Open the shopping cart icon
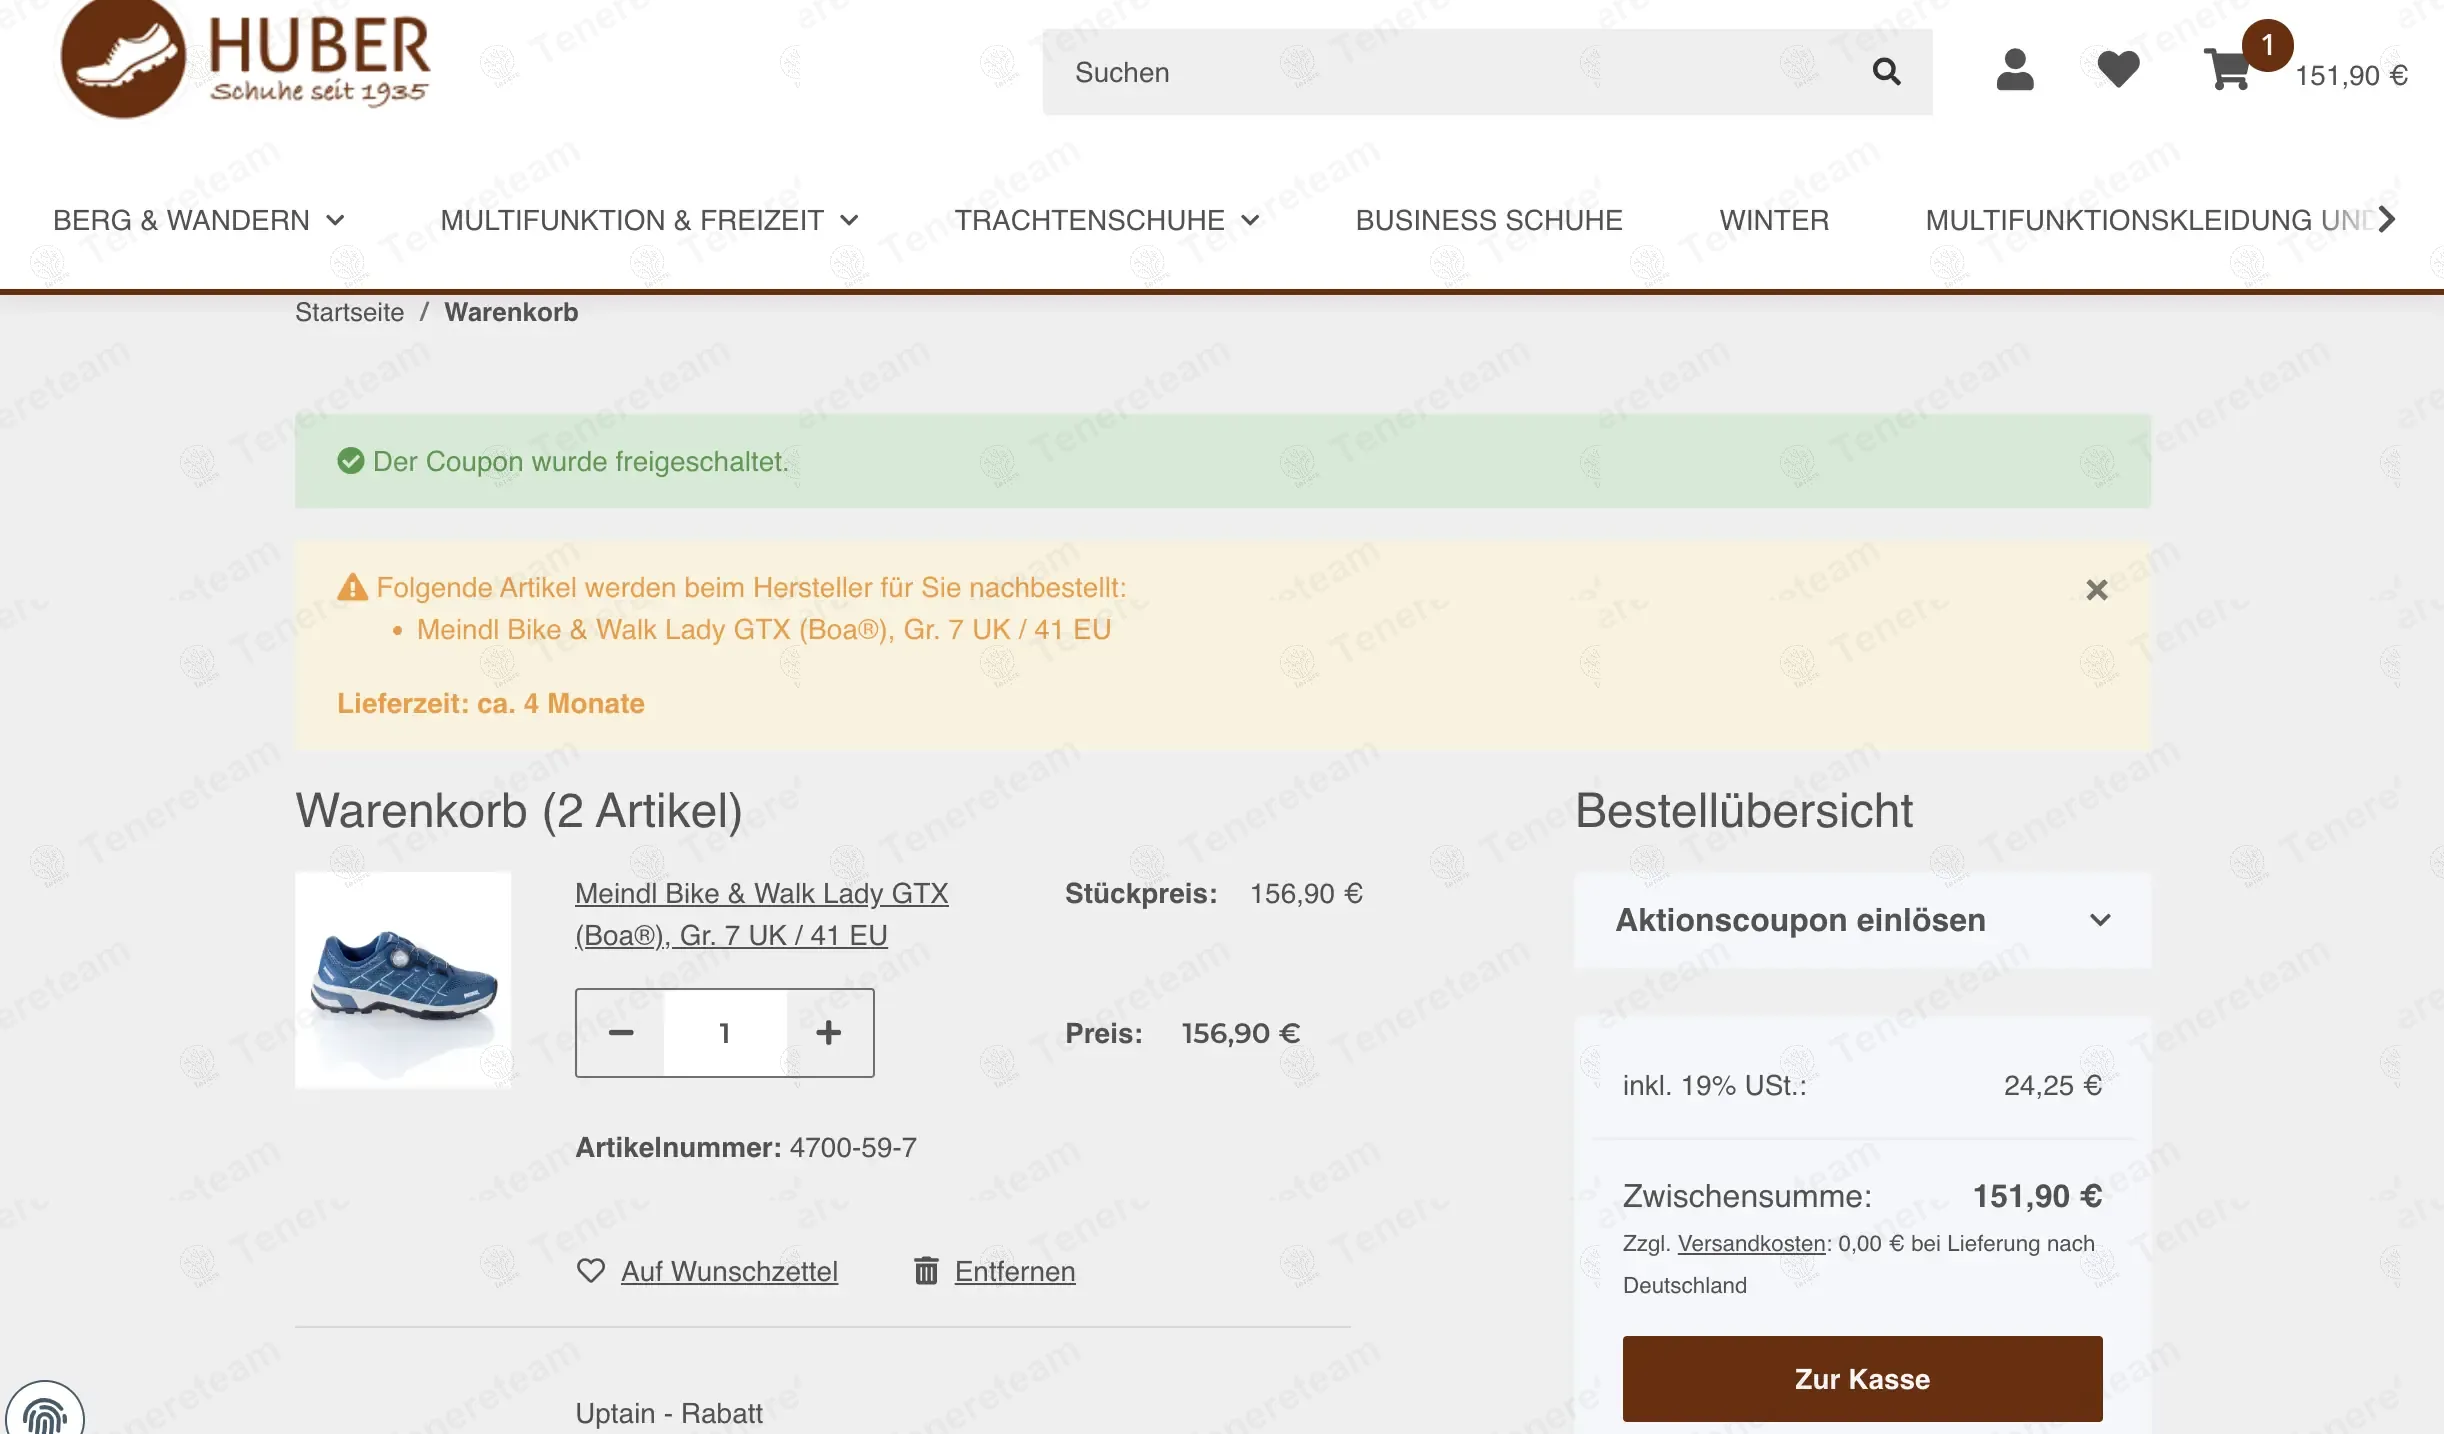 pyautogui.click(x=2227, y=70)
